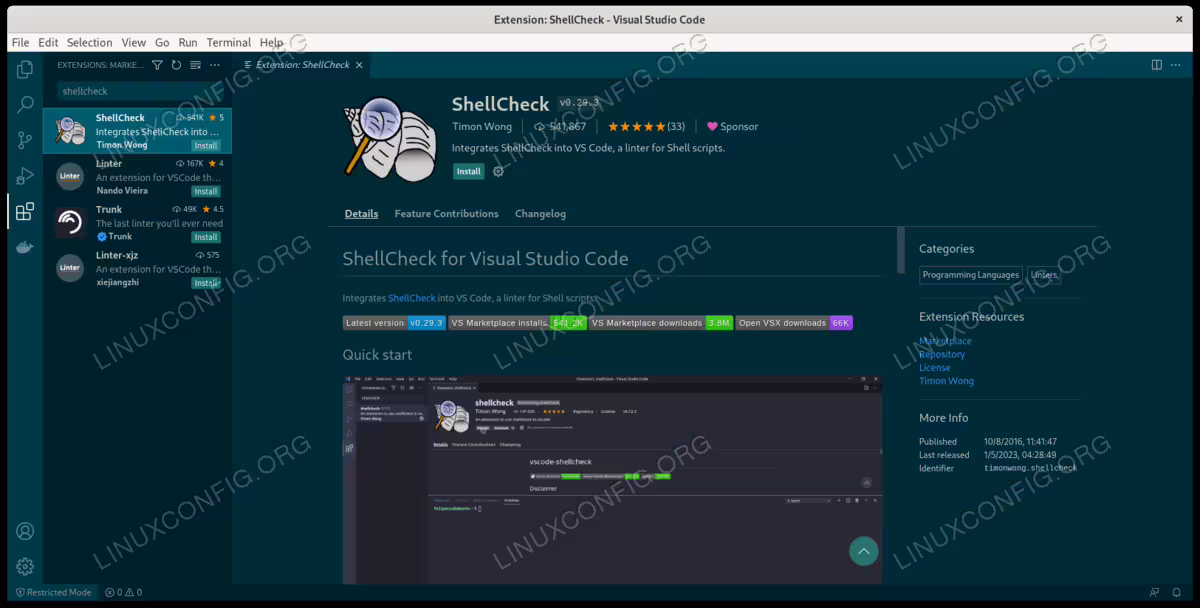The image size is (1200, 608).
Task: Open the View menu
Action: tap(134, 43)
